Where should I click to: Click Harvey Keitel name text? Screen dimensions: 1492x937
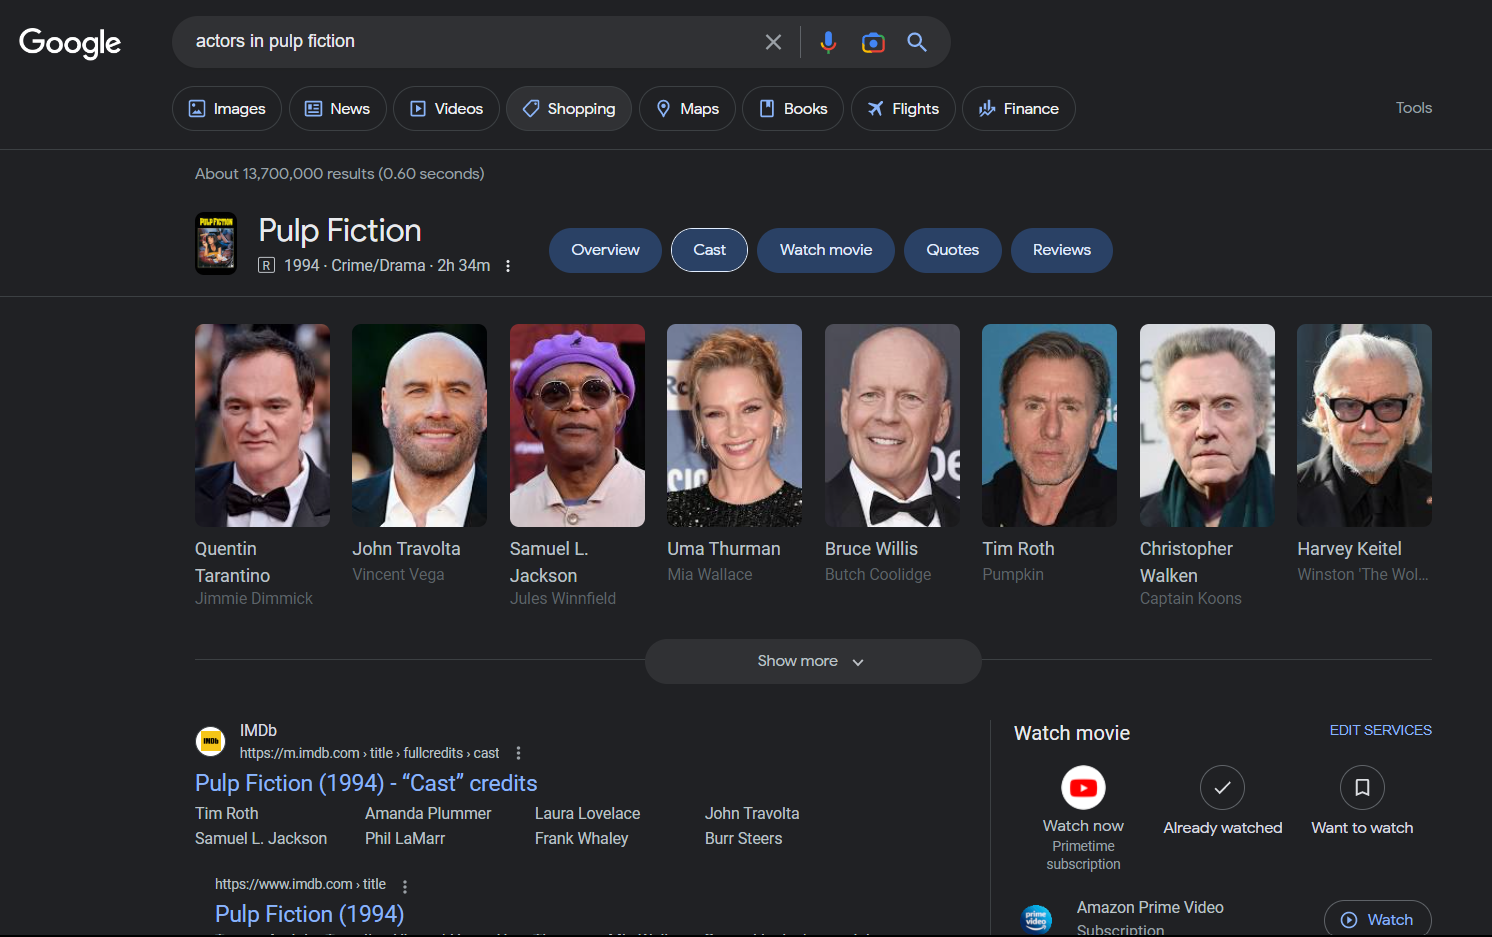pos(1349,549)
